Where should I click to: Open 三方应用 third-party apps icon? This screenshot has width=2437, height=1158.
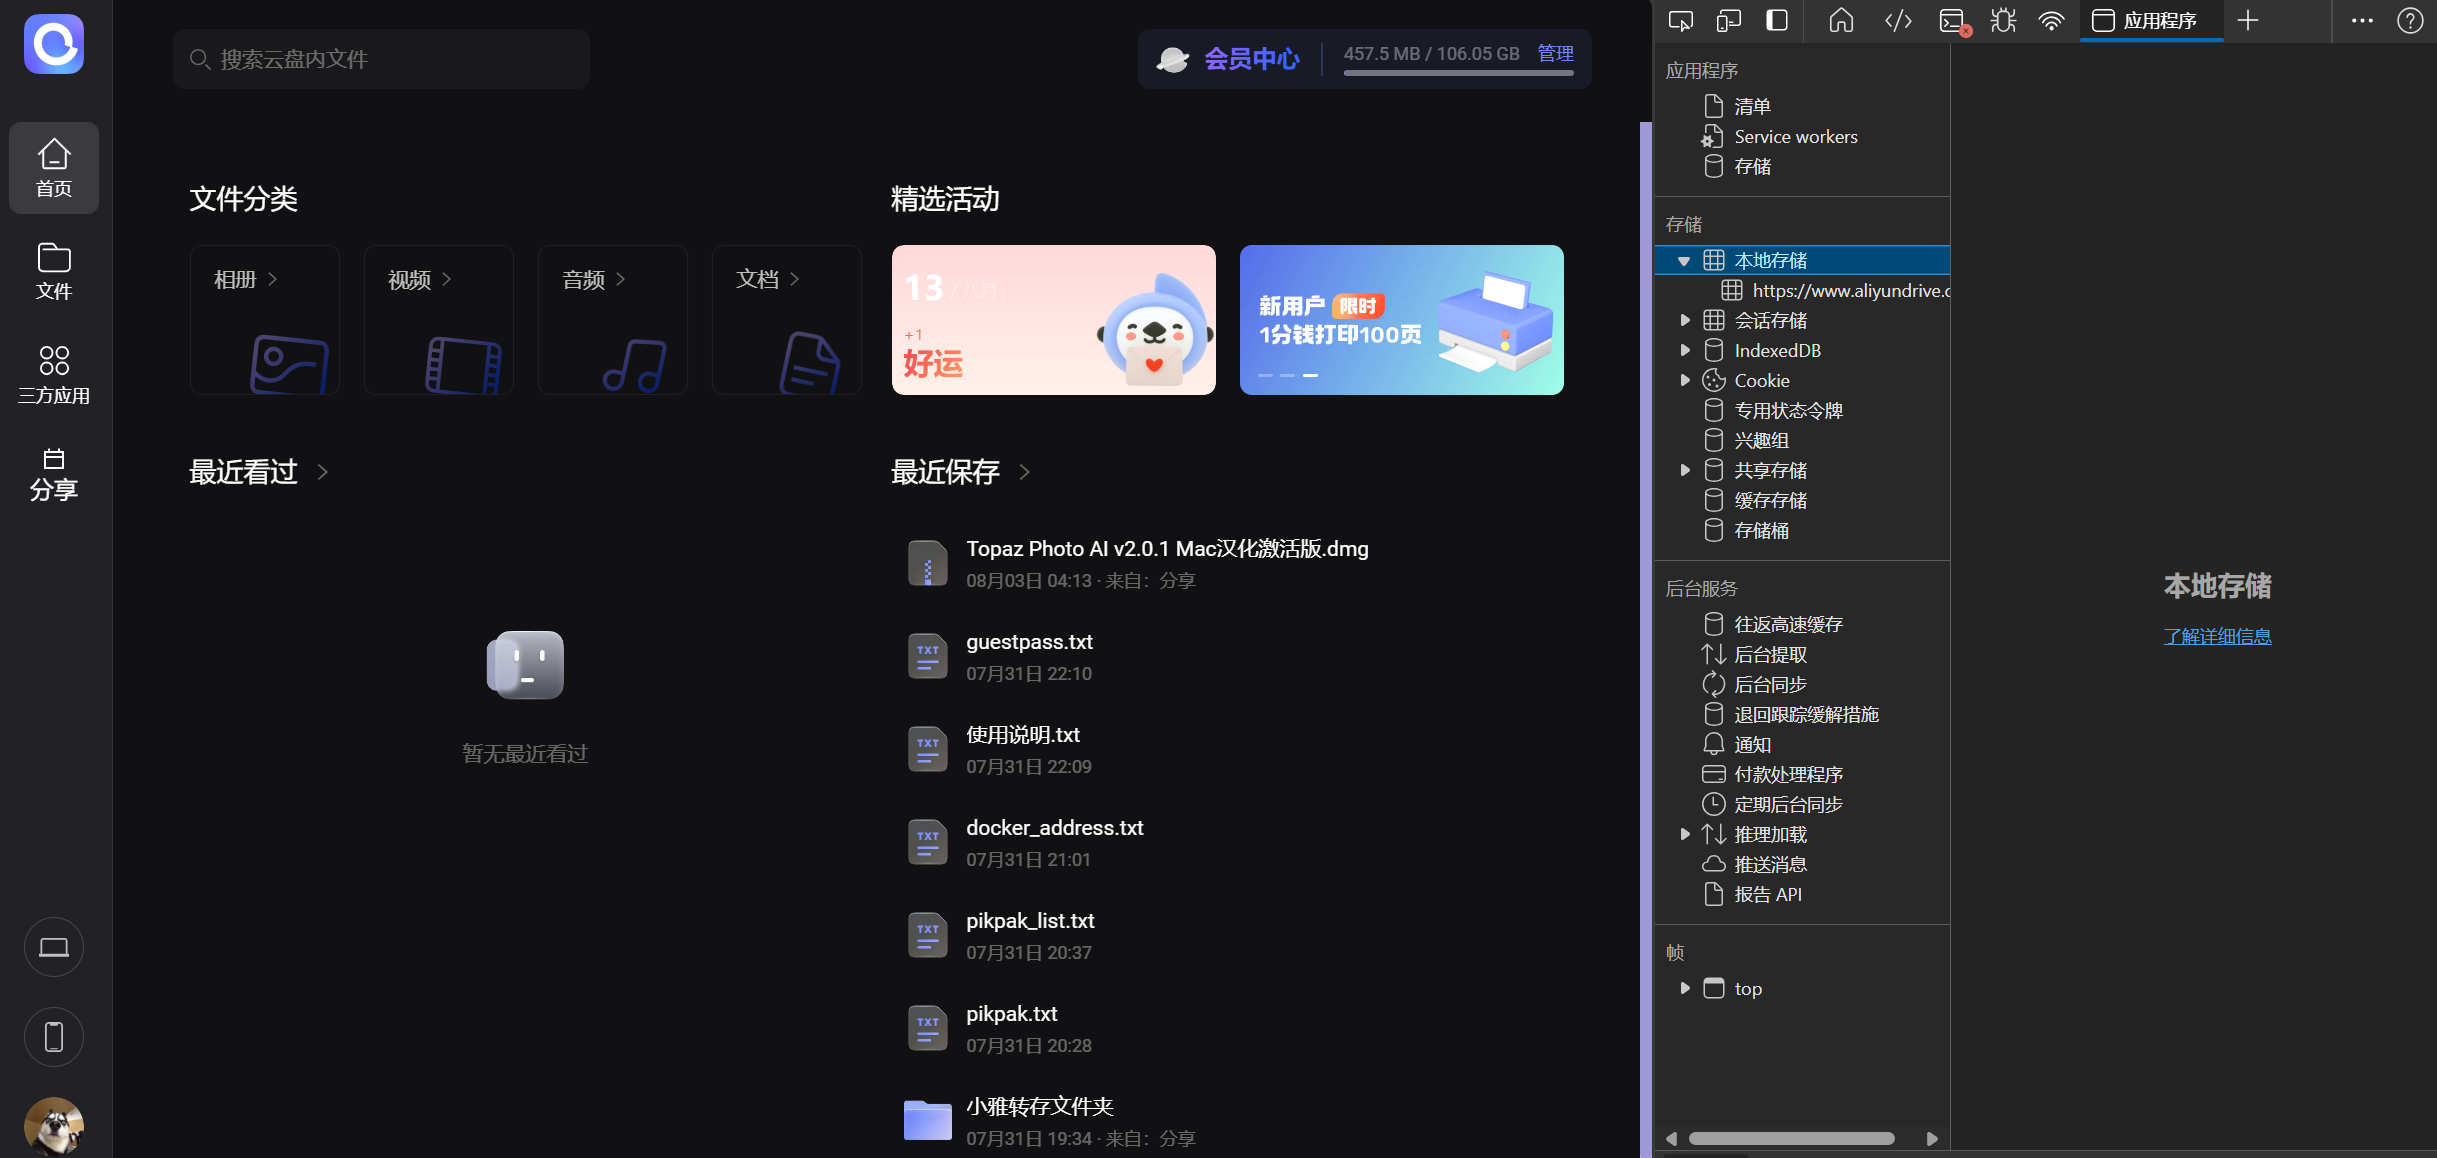(54, 374)
